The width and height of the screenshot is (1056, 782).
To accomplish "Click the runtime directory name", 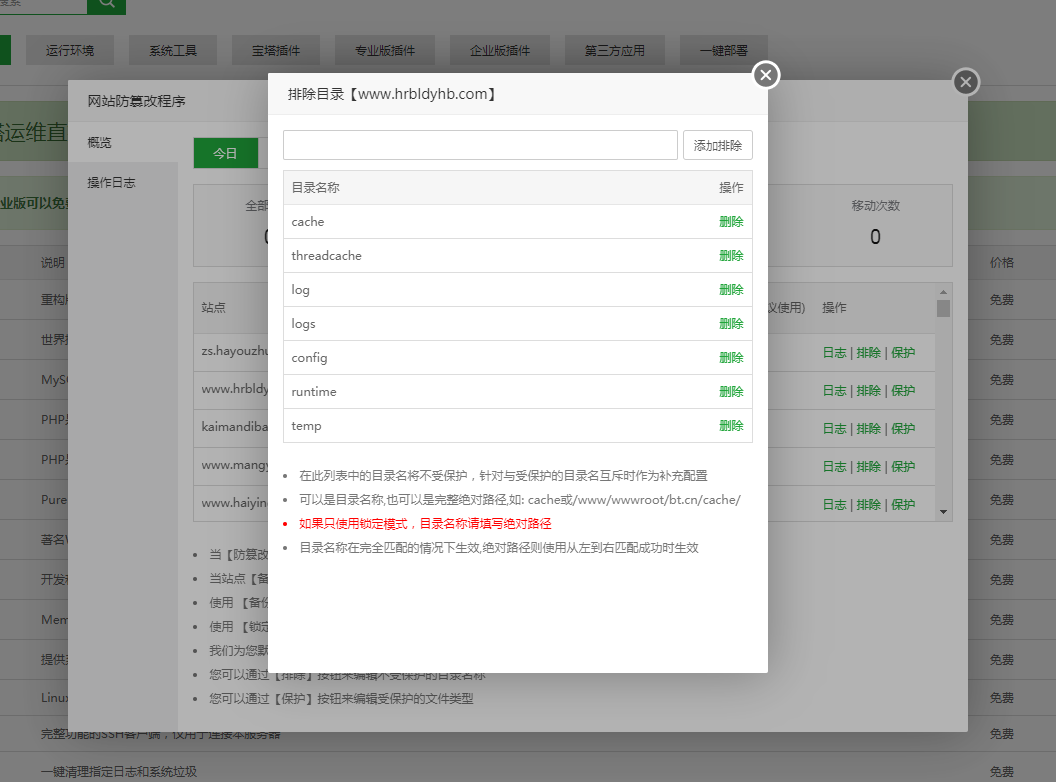I will coord(314,391).
